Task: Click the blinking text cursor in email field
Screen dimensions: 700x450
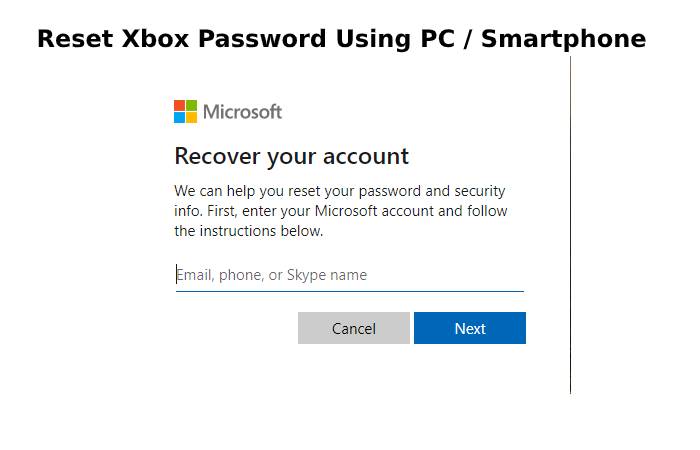Action: (x=176, y=274)
